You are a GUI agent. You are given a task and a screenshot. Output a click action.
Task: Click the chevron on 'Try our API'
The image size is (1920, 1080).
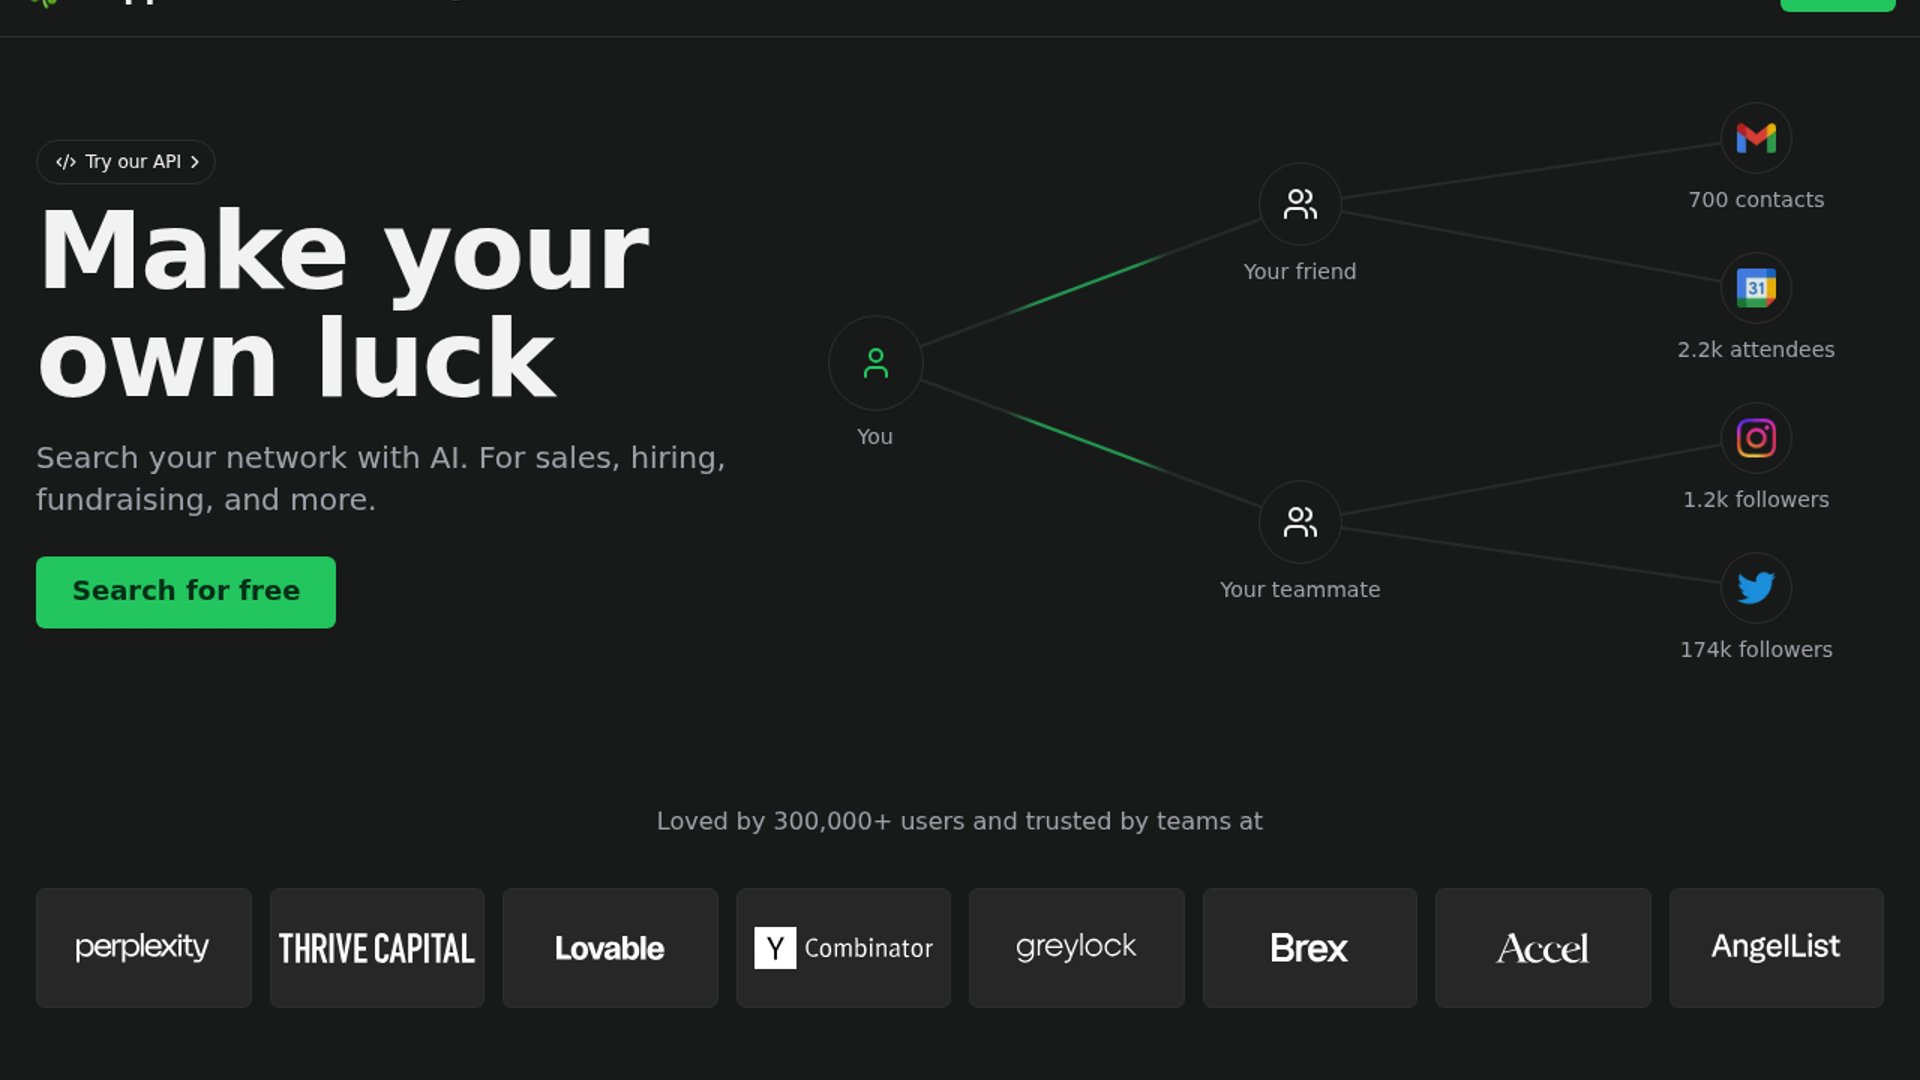[x=195, y=162]
